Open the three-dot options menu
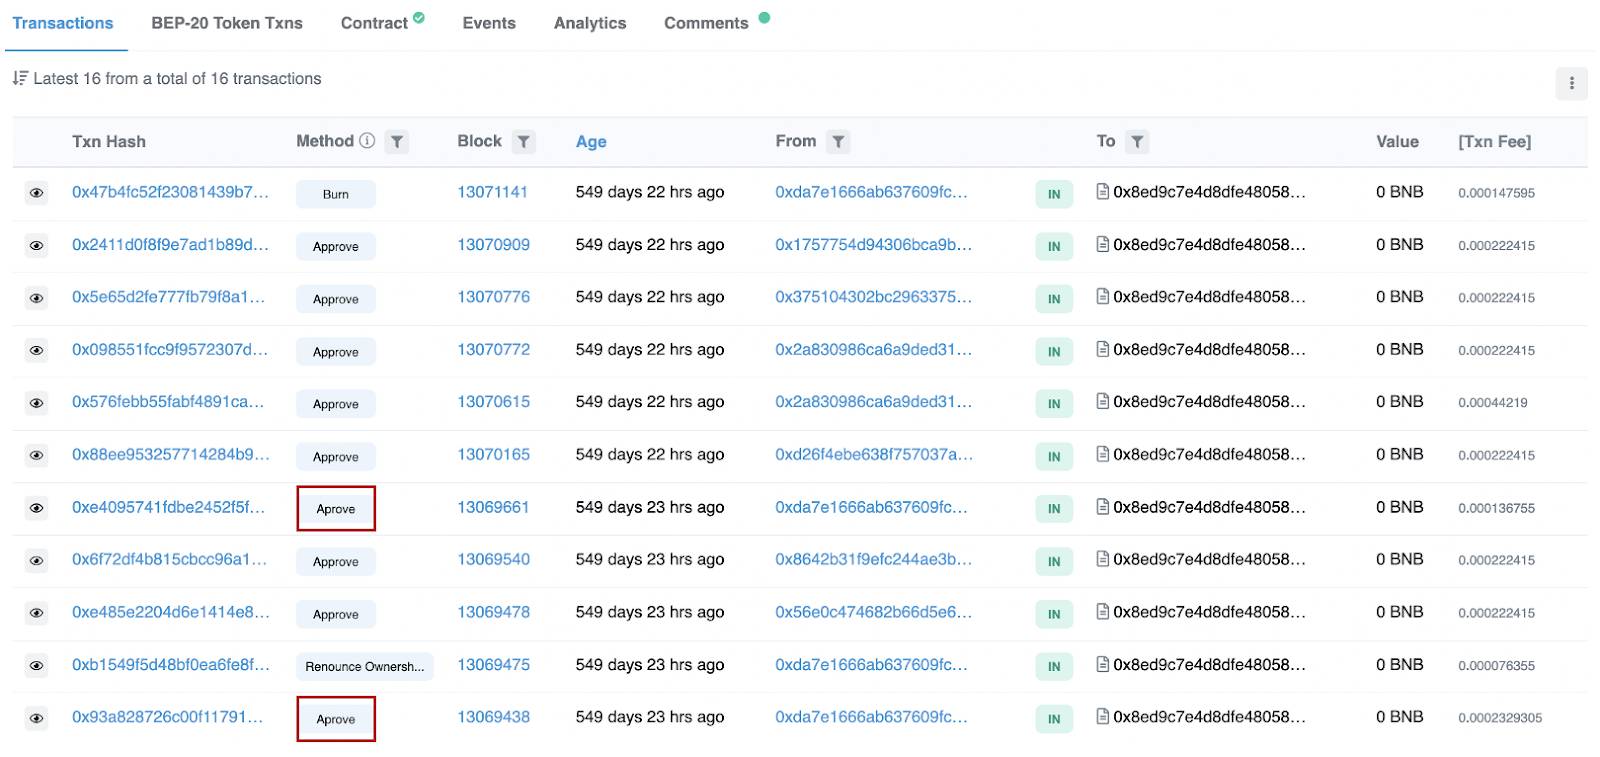The image size is (1600, 757). 1571,83
